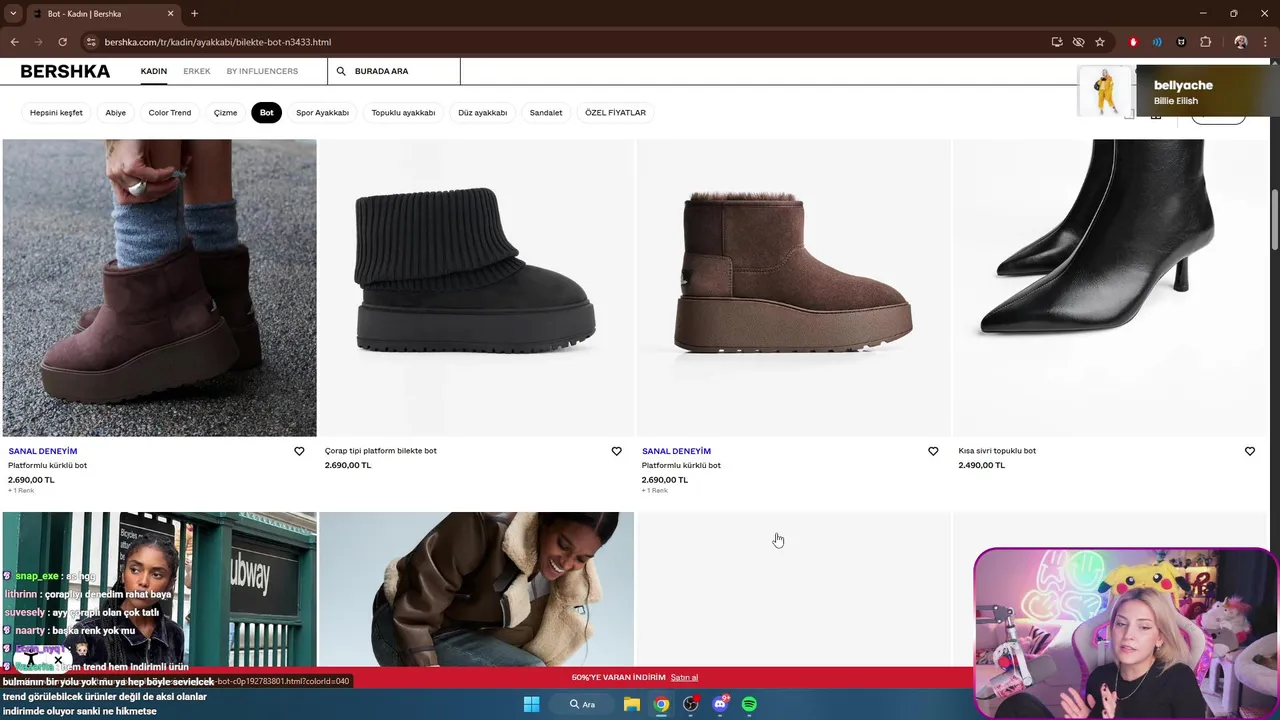Open the black cat-face extension
This screenshot has height=720, width=1280.
(1181, 42)
